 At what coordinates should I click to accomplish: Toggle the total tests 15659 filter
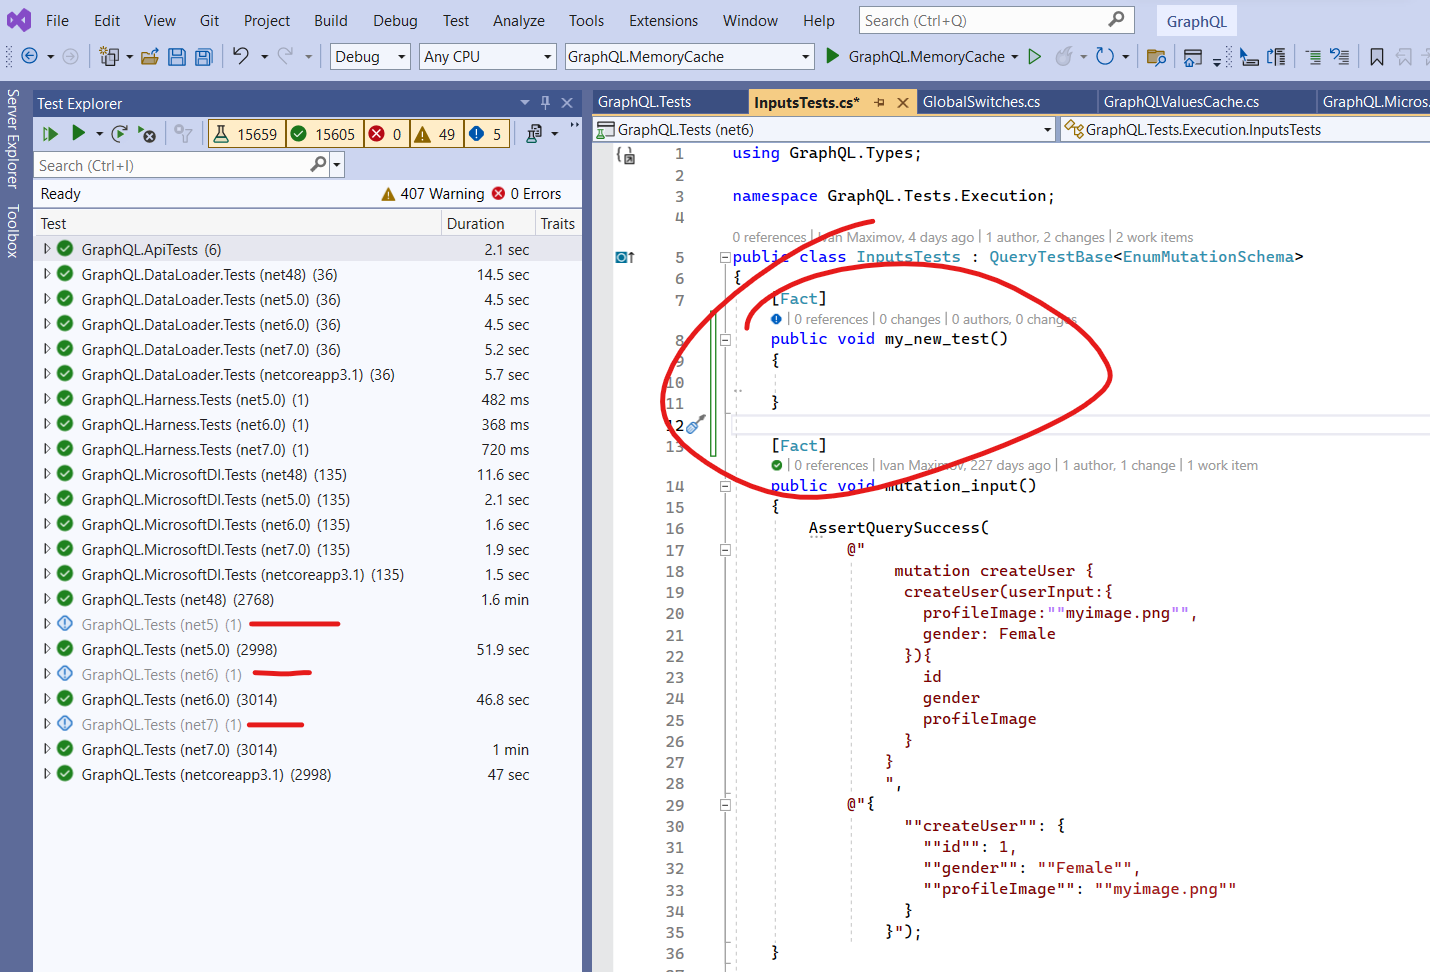point(246,133)
